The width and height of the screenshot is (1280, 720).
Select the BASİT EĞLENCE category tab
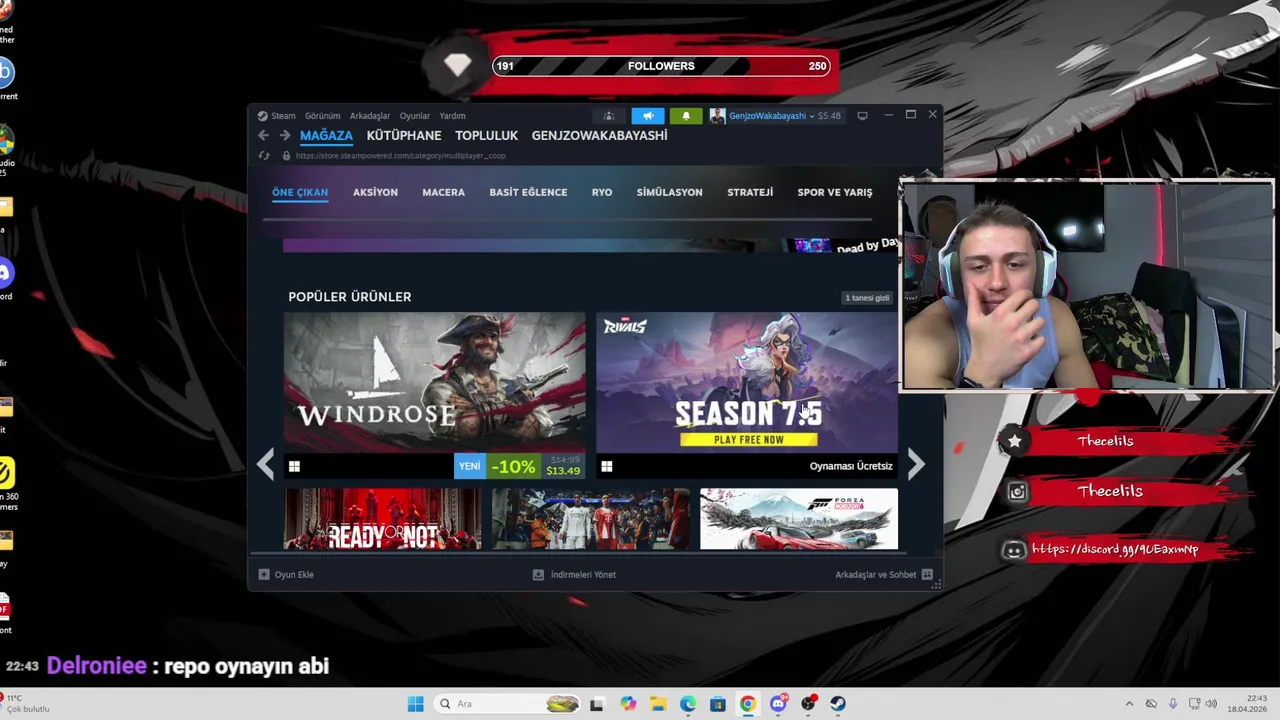click(x=528, y=192)
